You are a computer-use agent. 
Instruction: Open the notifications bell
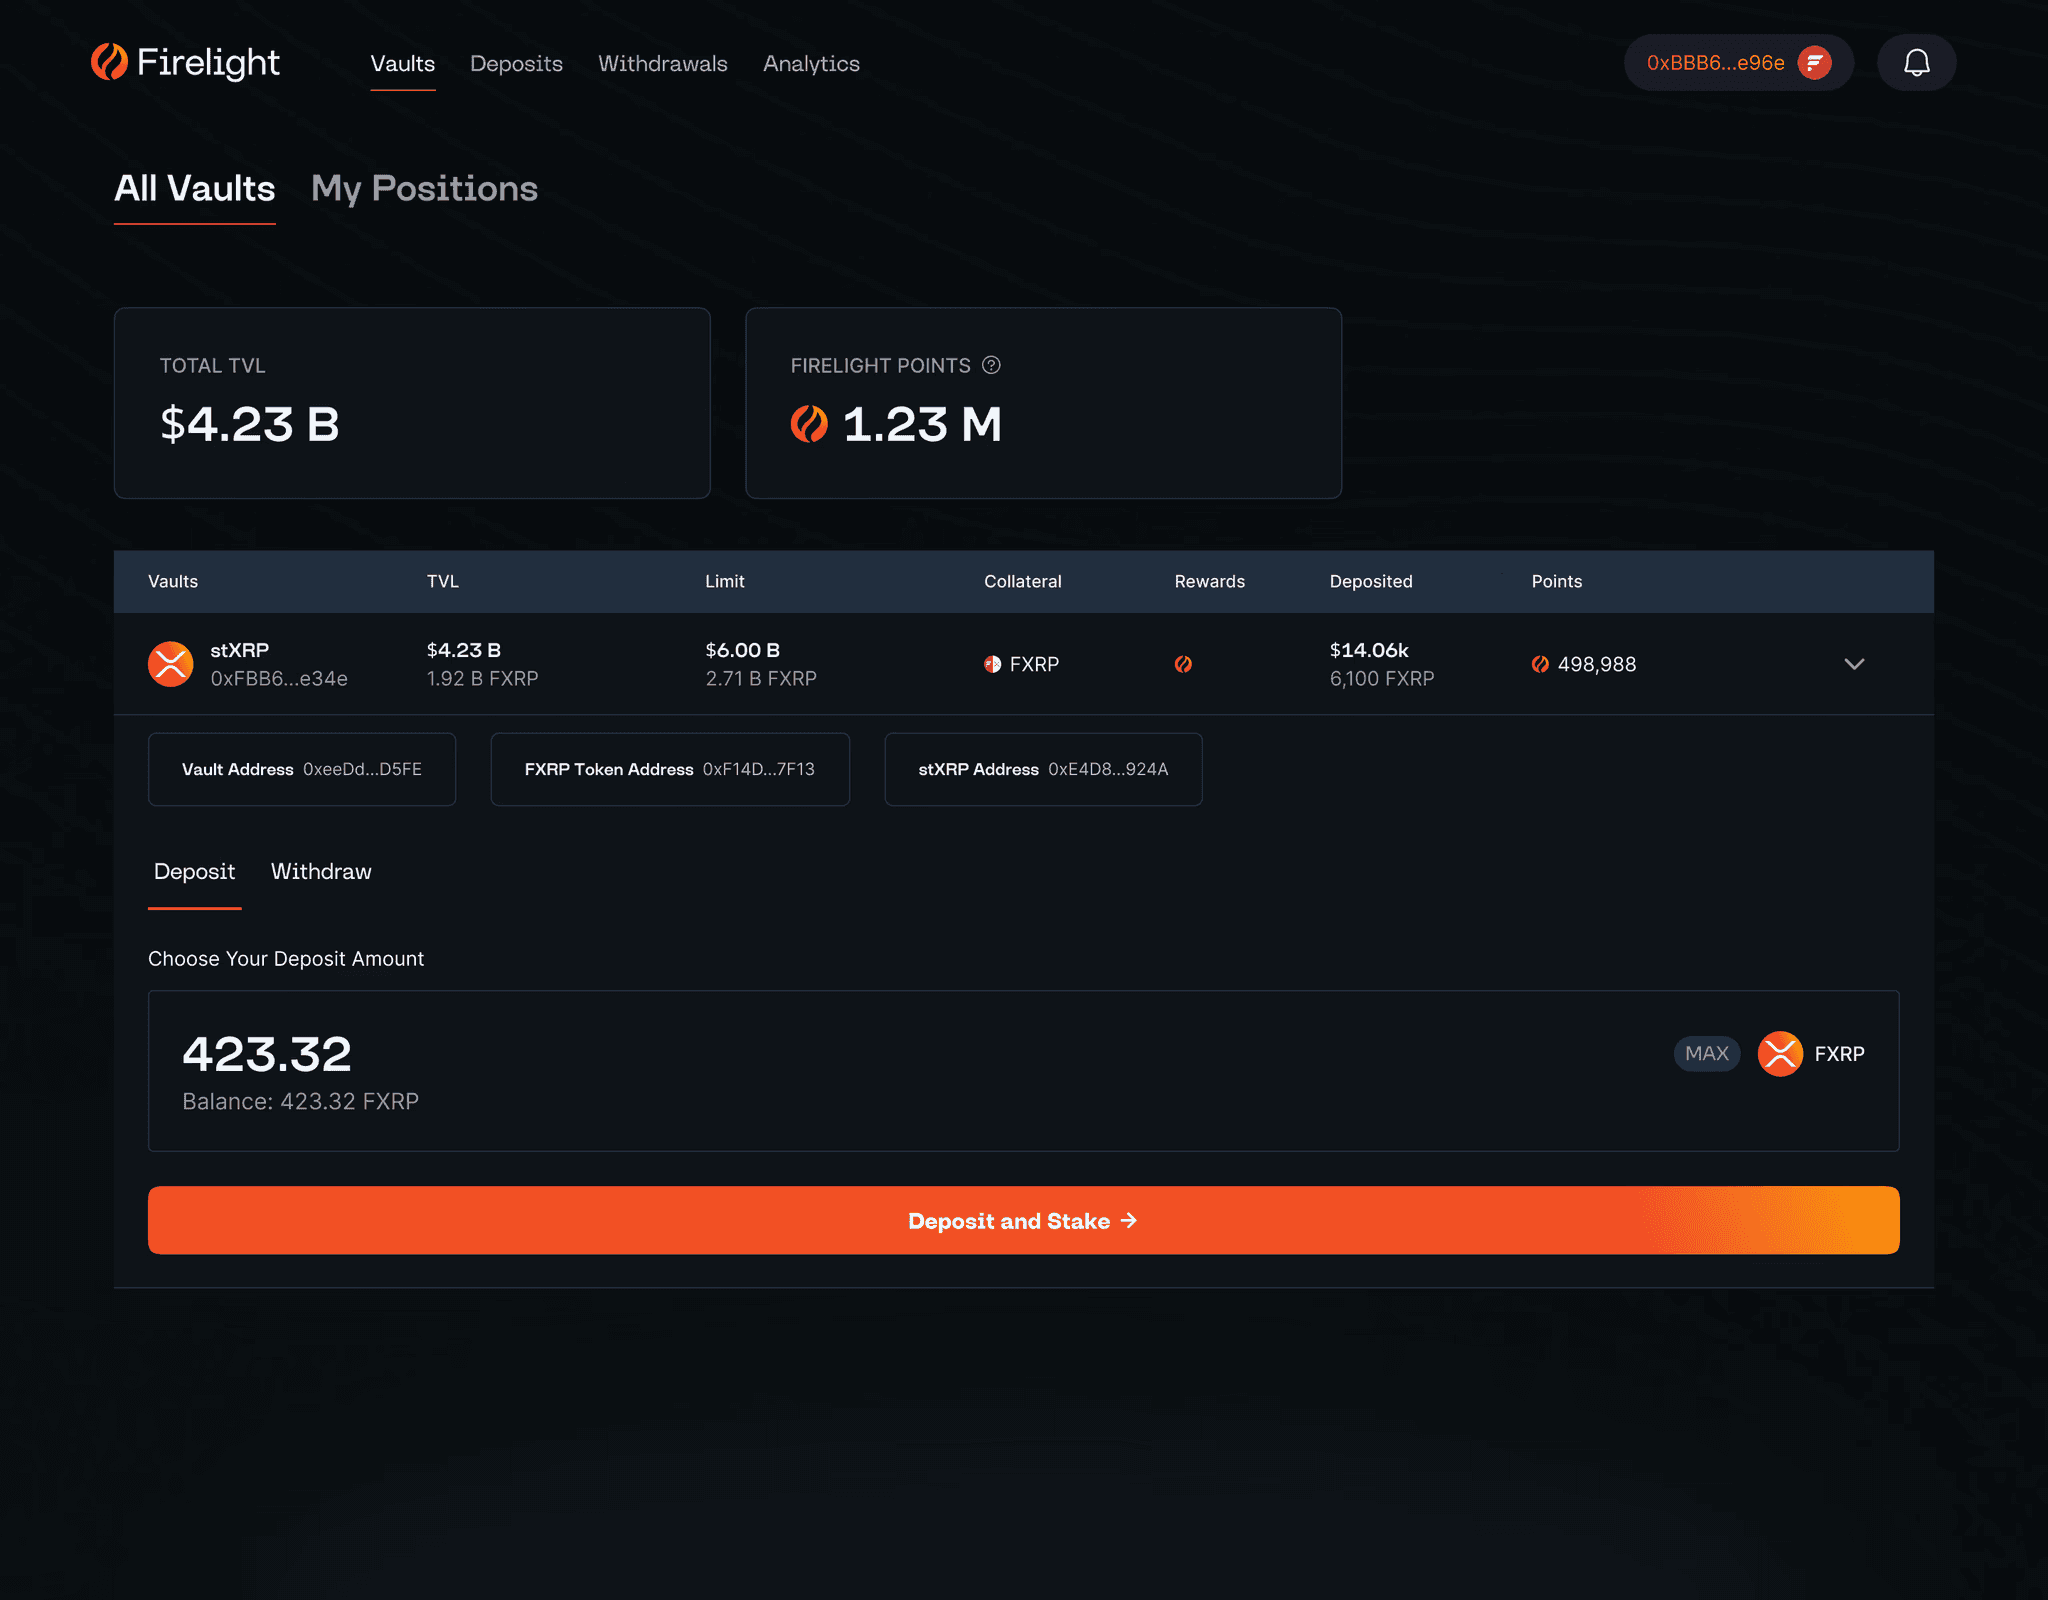1916,63
